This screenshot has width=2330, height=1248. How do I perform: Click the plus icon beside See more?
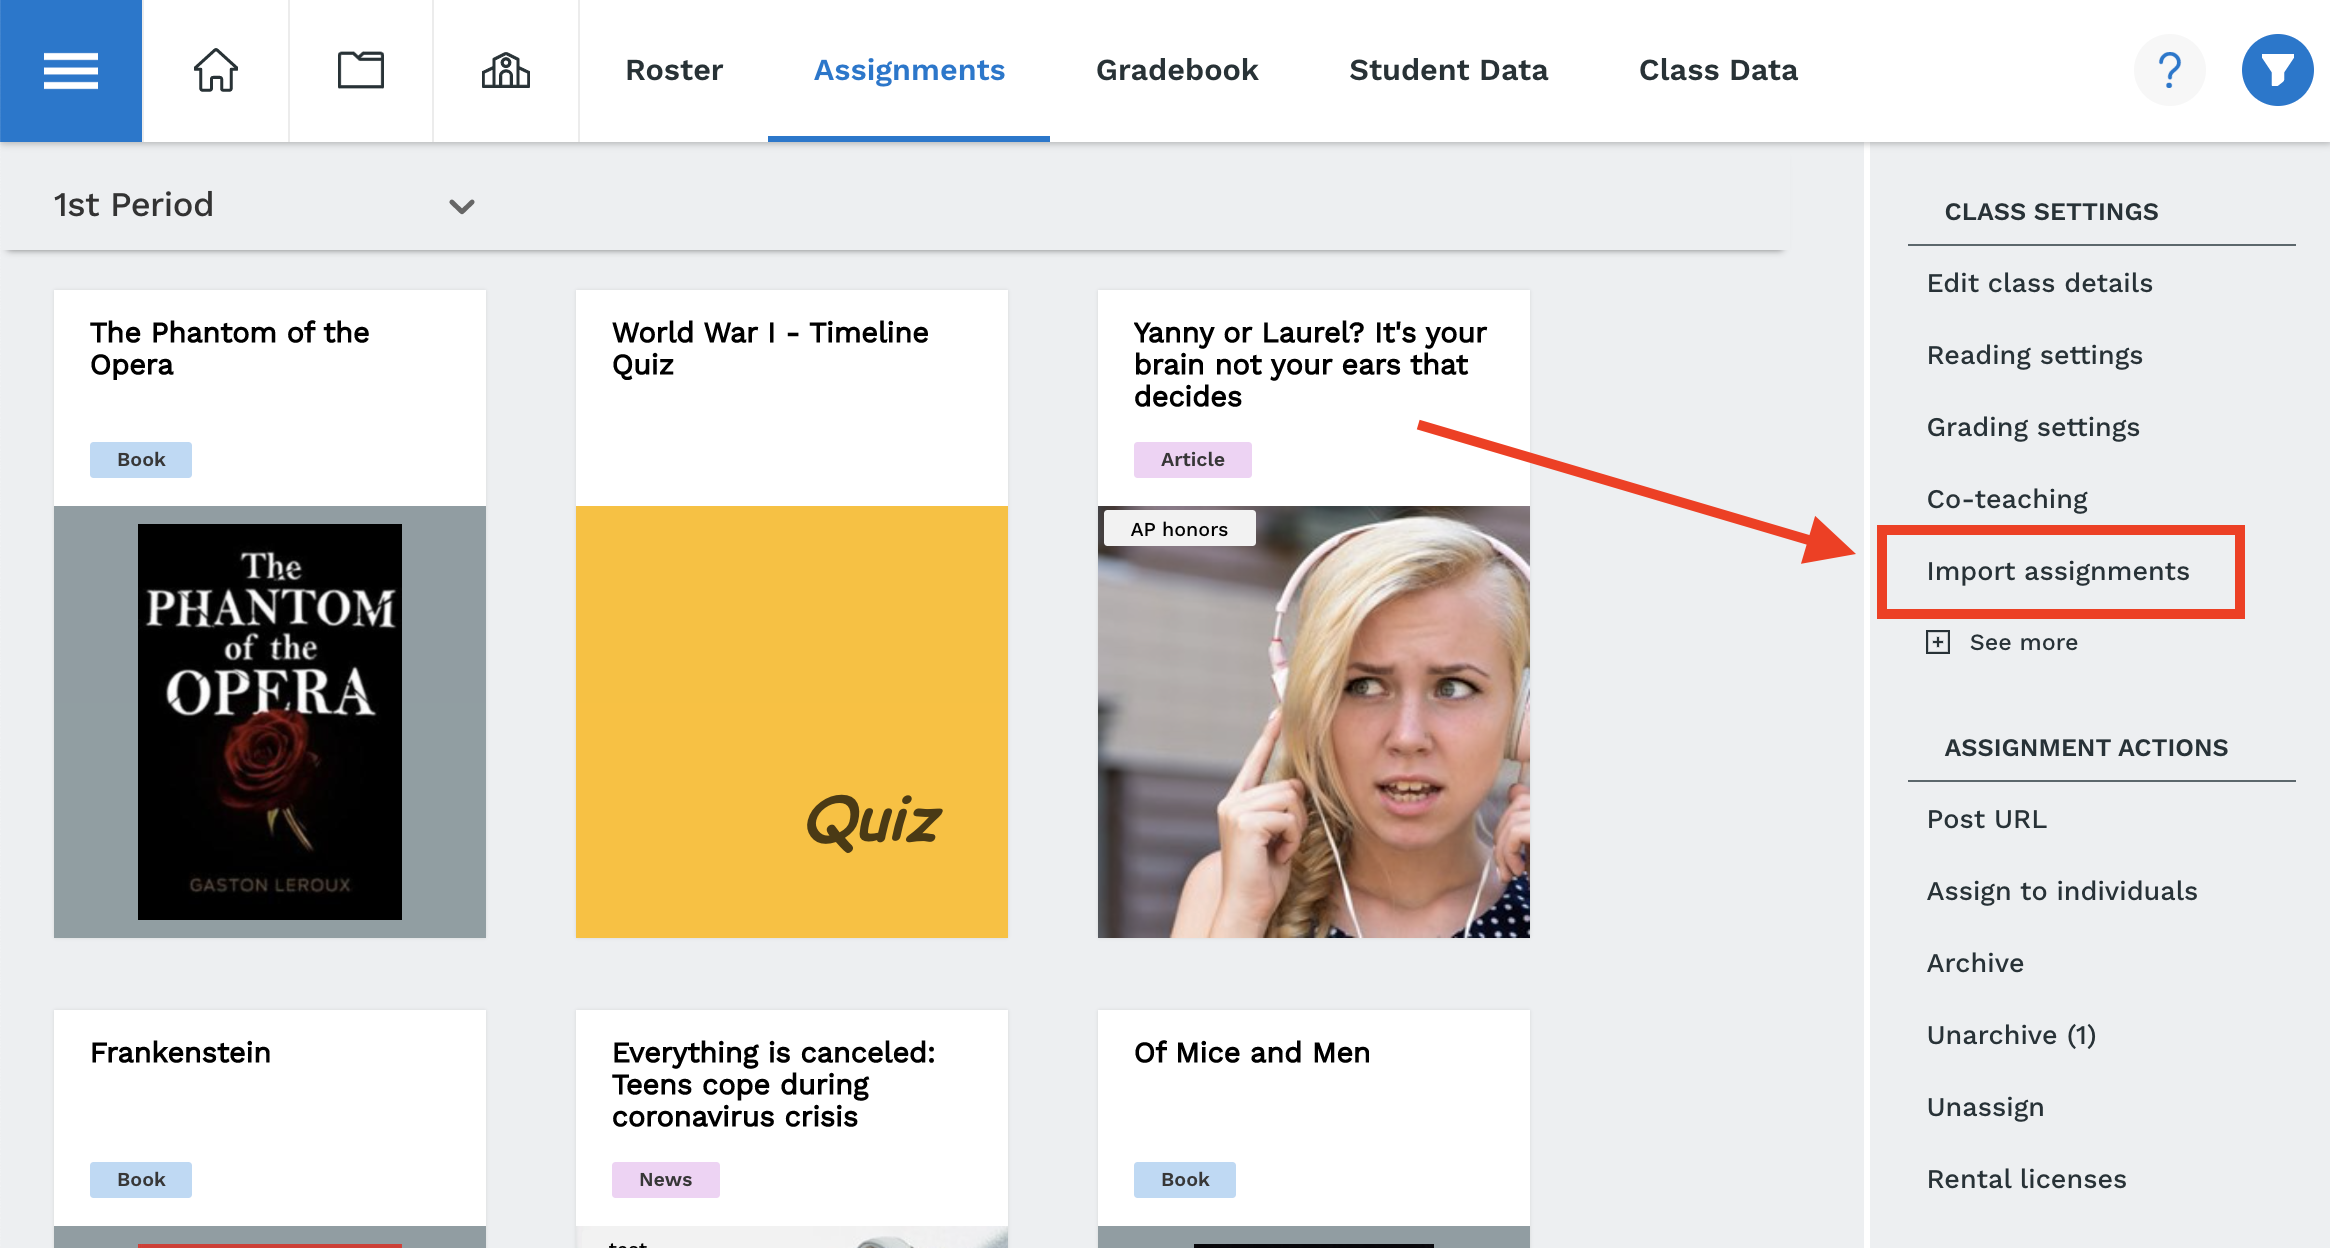tap(1938, 642)
